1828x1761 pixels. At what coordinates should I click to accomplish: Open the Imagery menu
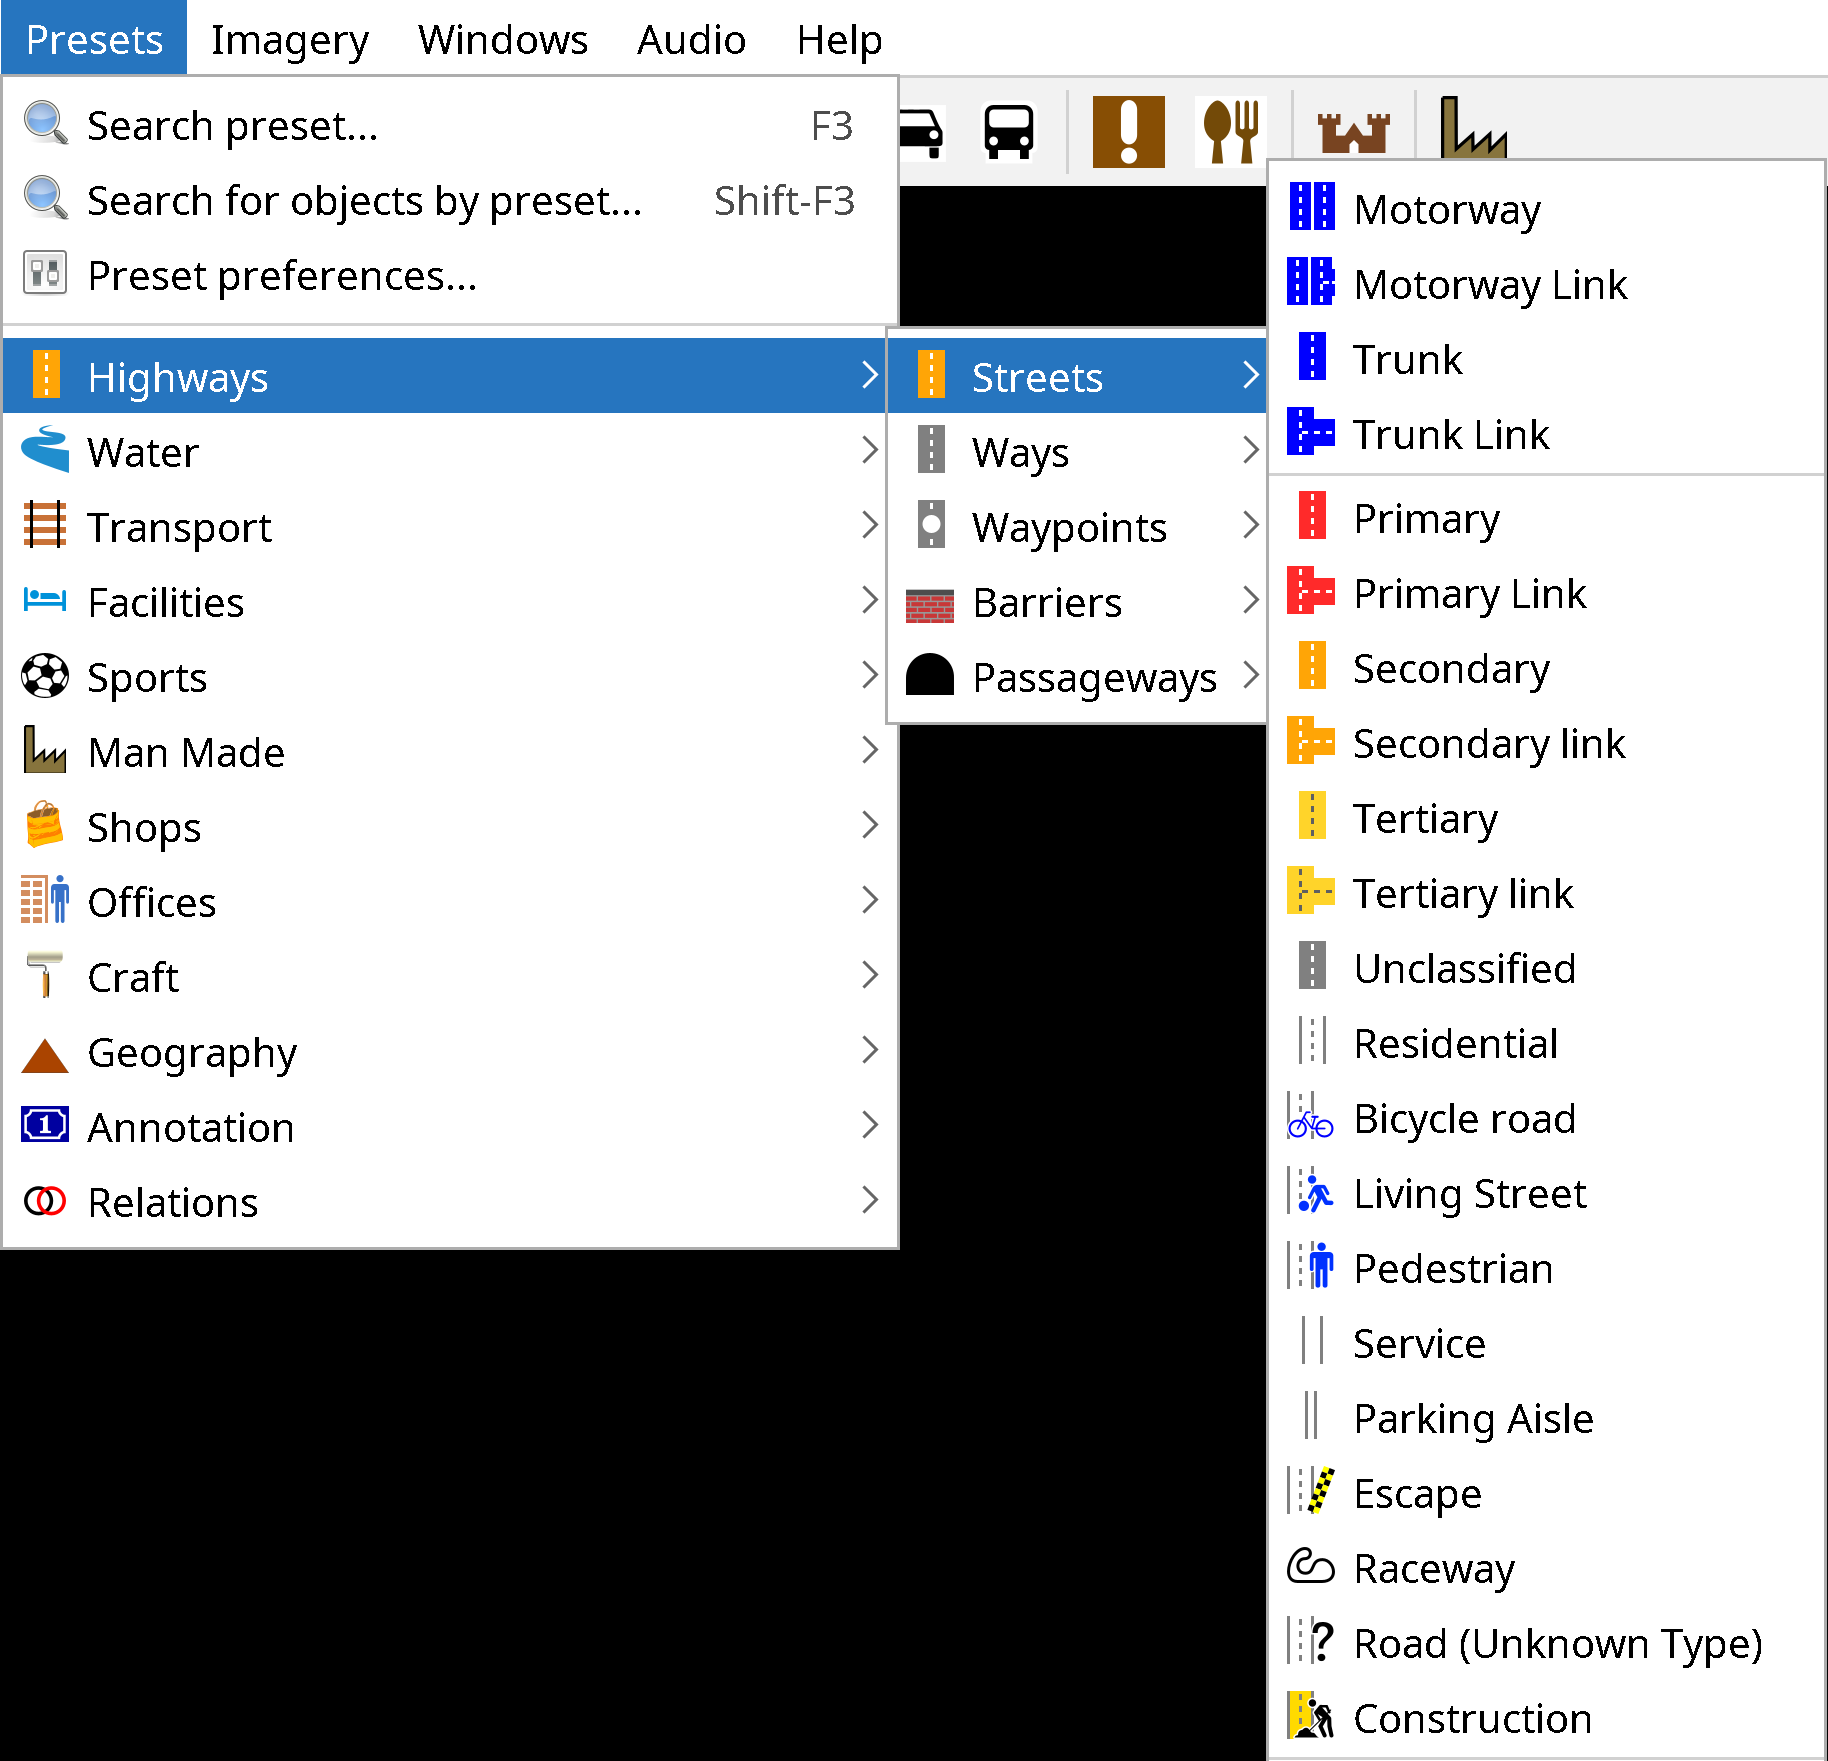(290, 40)
